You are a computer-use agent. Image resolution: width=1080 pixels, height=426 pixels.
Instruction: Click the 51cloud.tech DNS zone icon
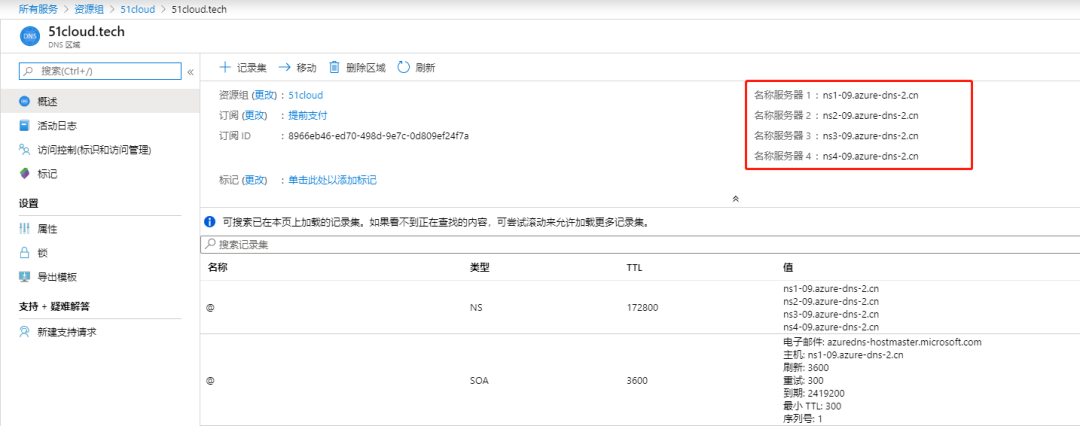31,37
